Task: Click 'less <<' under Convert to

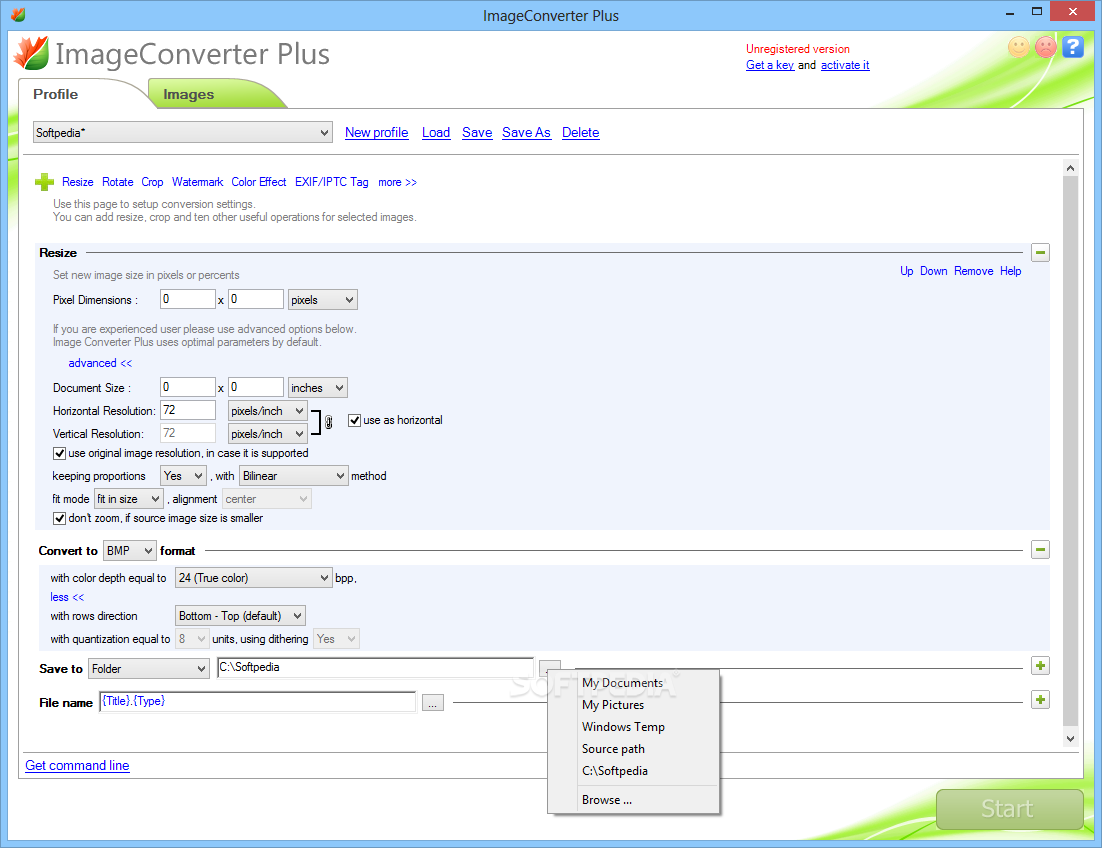Action: 67,597
